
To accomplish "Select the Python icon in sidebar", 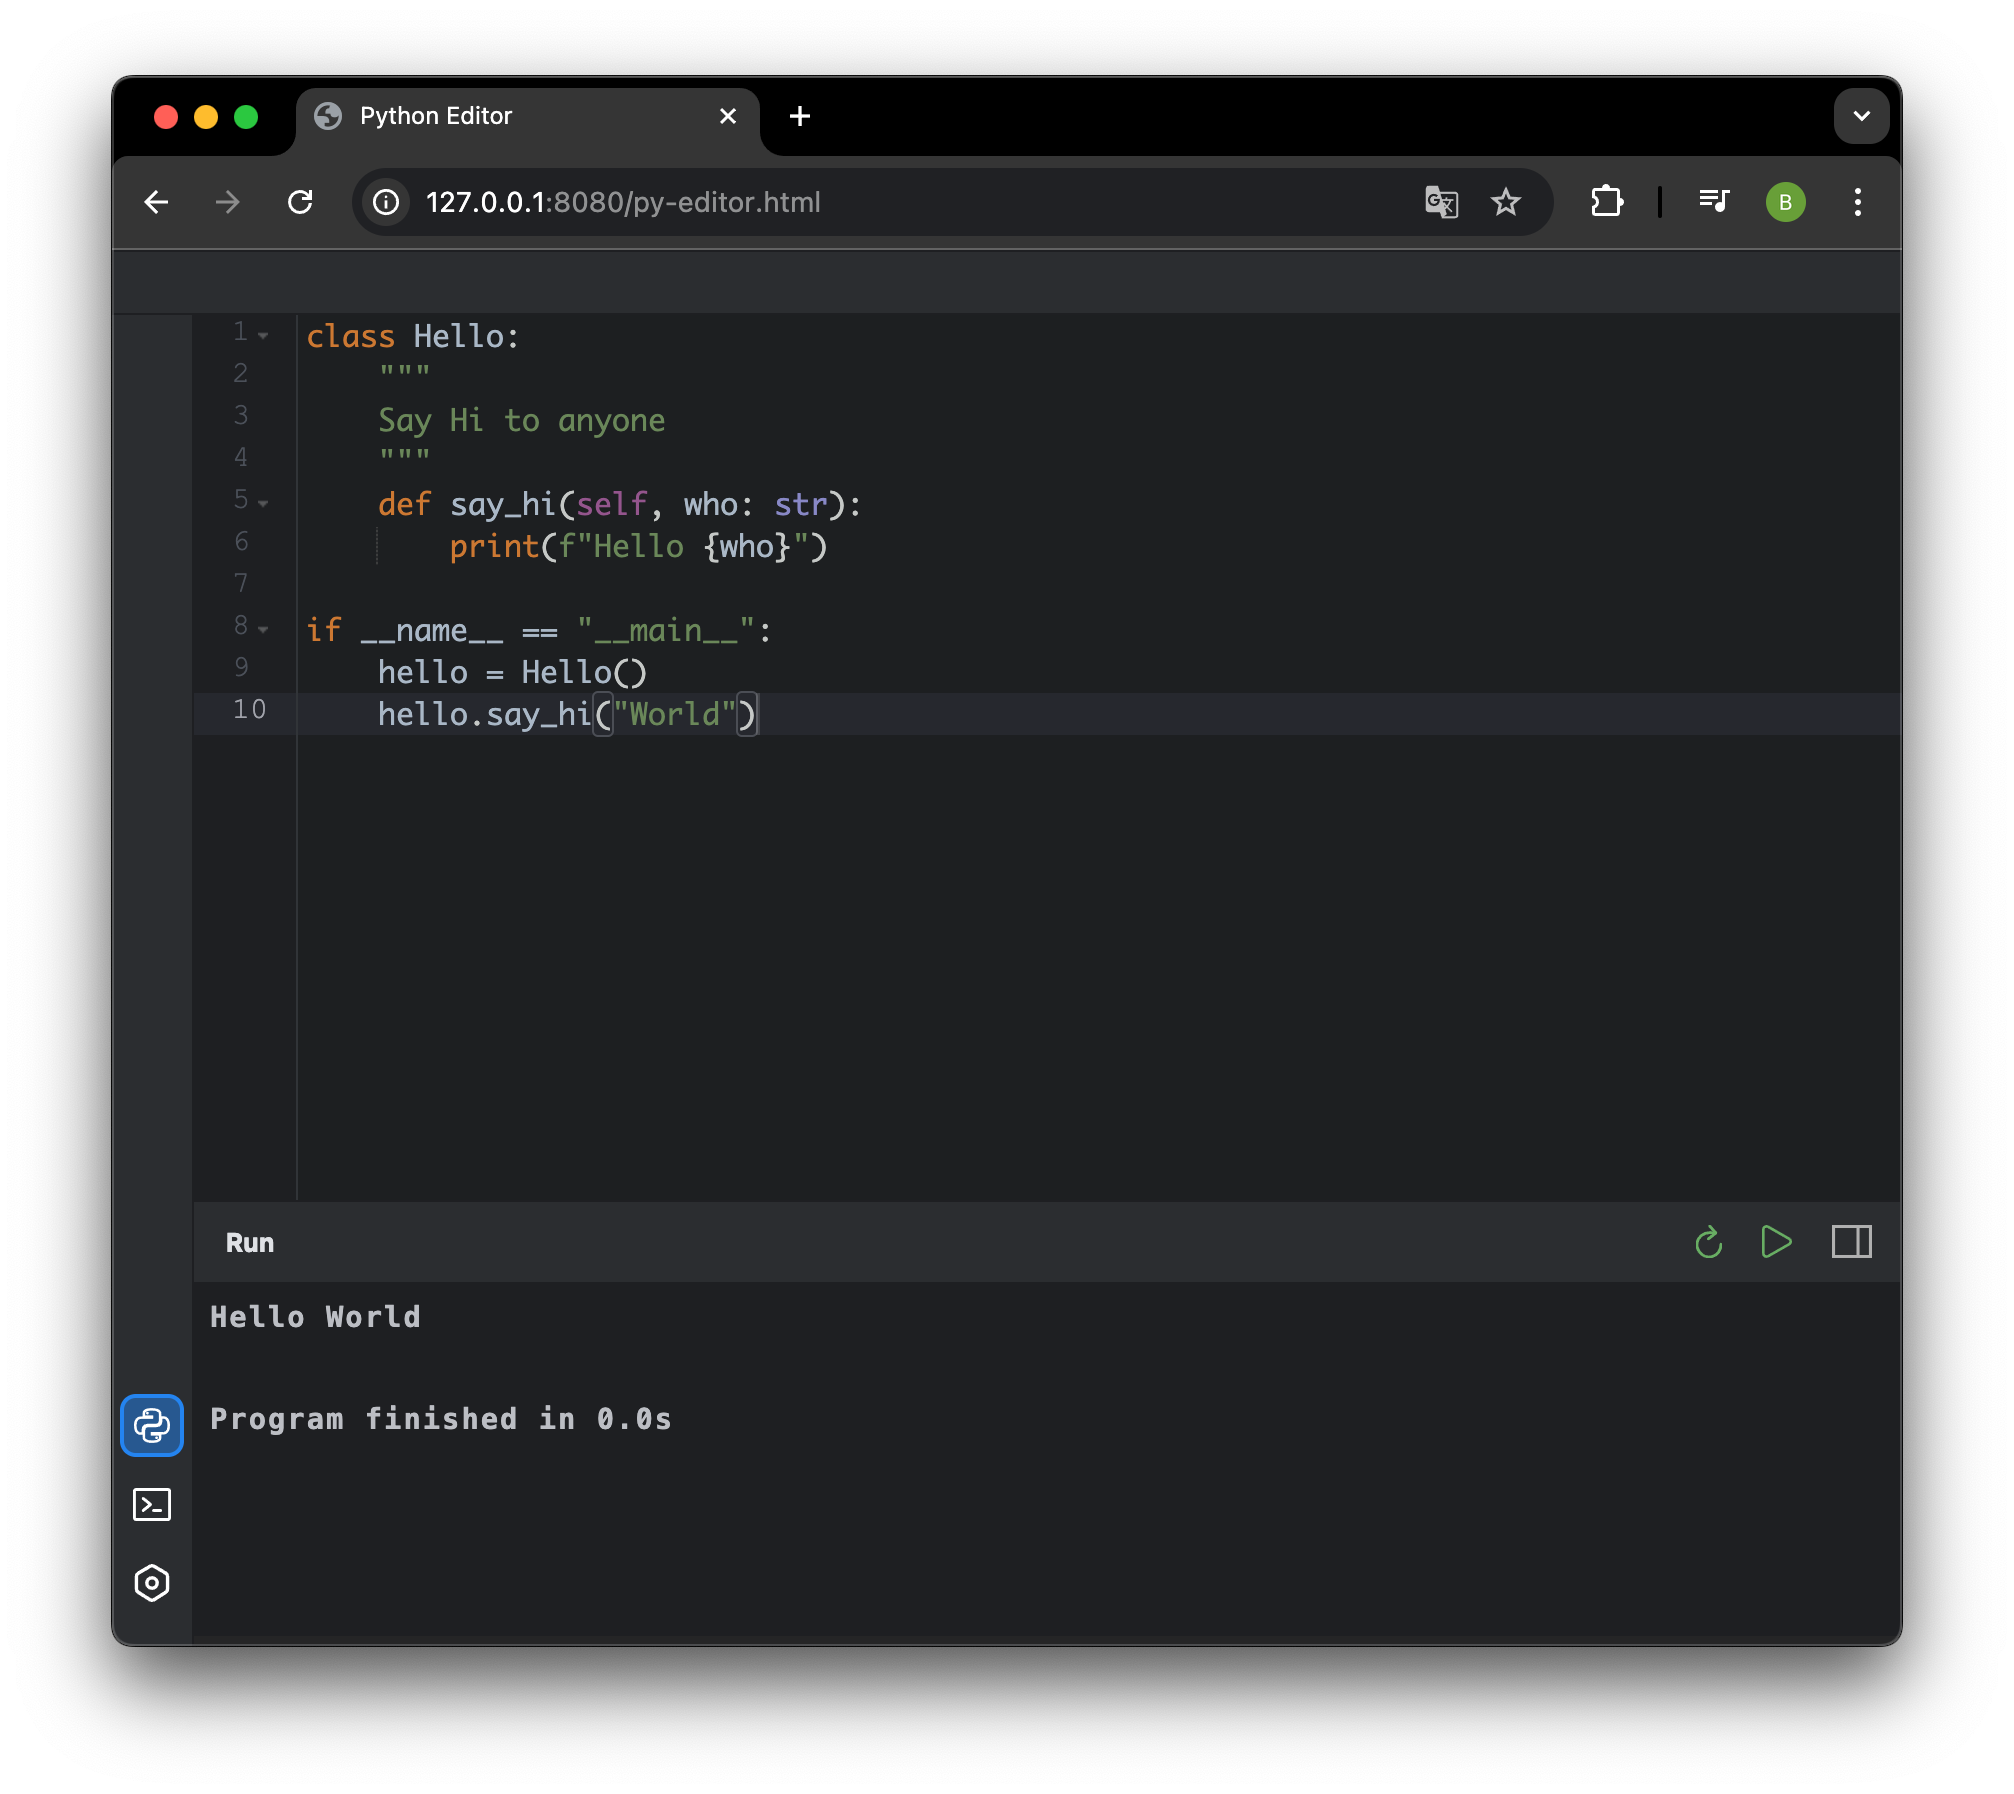I will pos(152,1425).
